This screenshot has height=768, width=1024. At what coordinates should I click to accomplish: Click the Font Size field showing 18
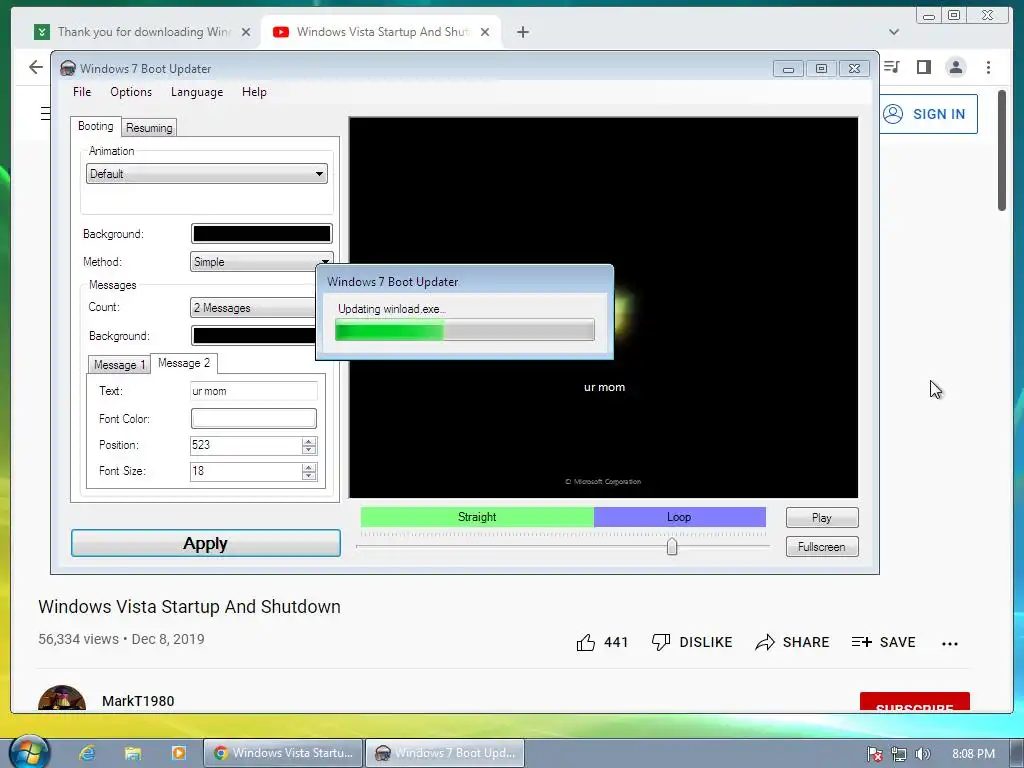(246, 472)
